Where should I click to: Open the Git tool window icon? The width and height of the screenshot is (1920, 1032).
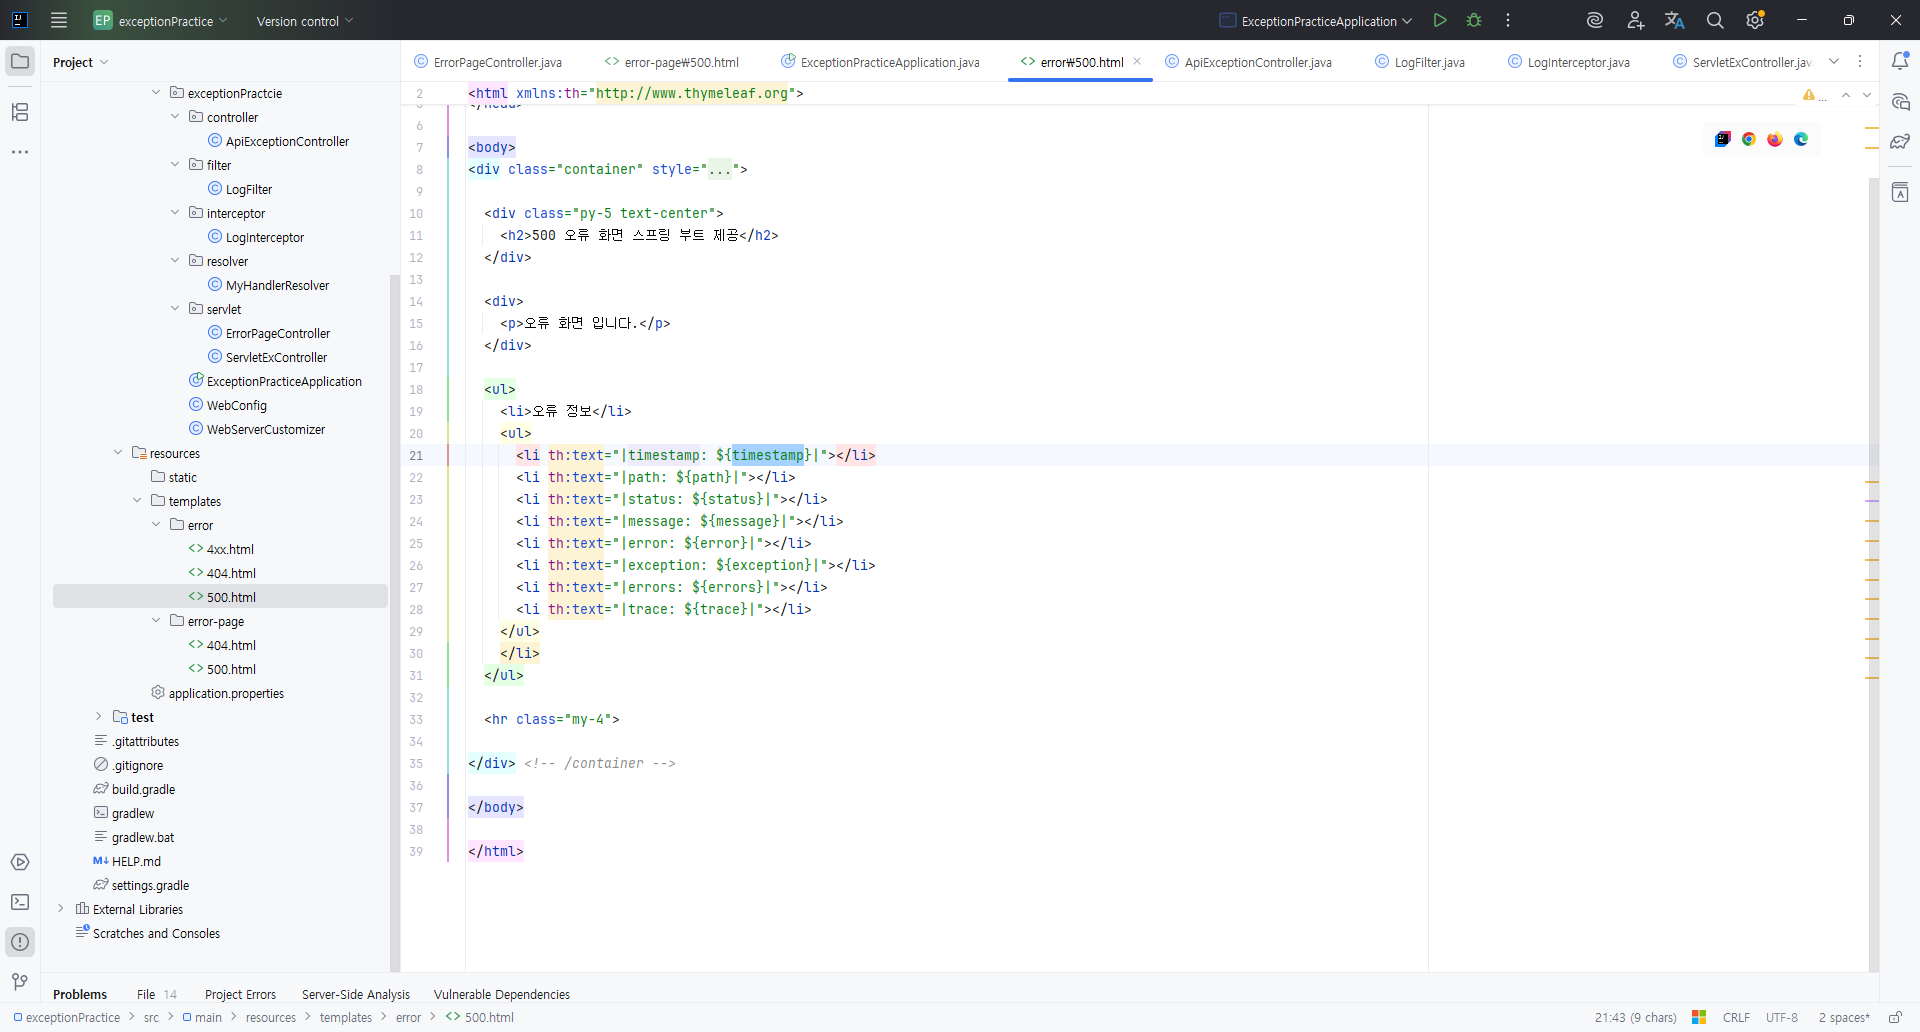click(x=20, y=982)
